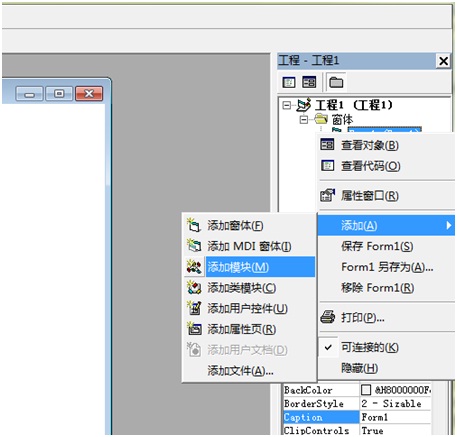Click the 添加窗体 (Add Form) icon
Image resolution: width=457 pixels, height=437 pixels.
pos(194,225)
